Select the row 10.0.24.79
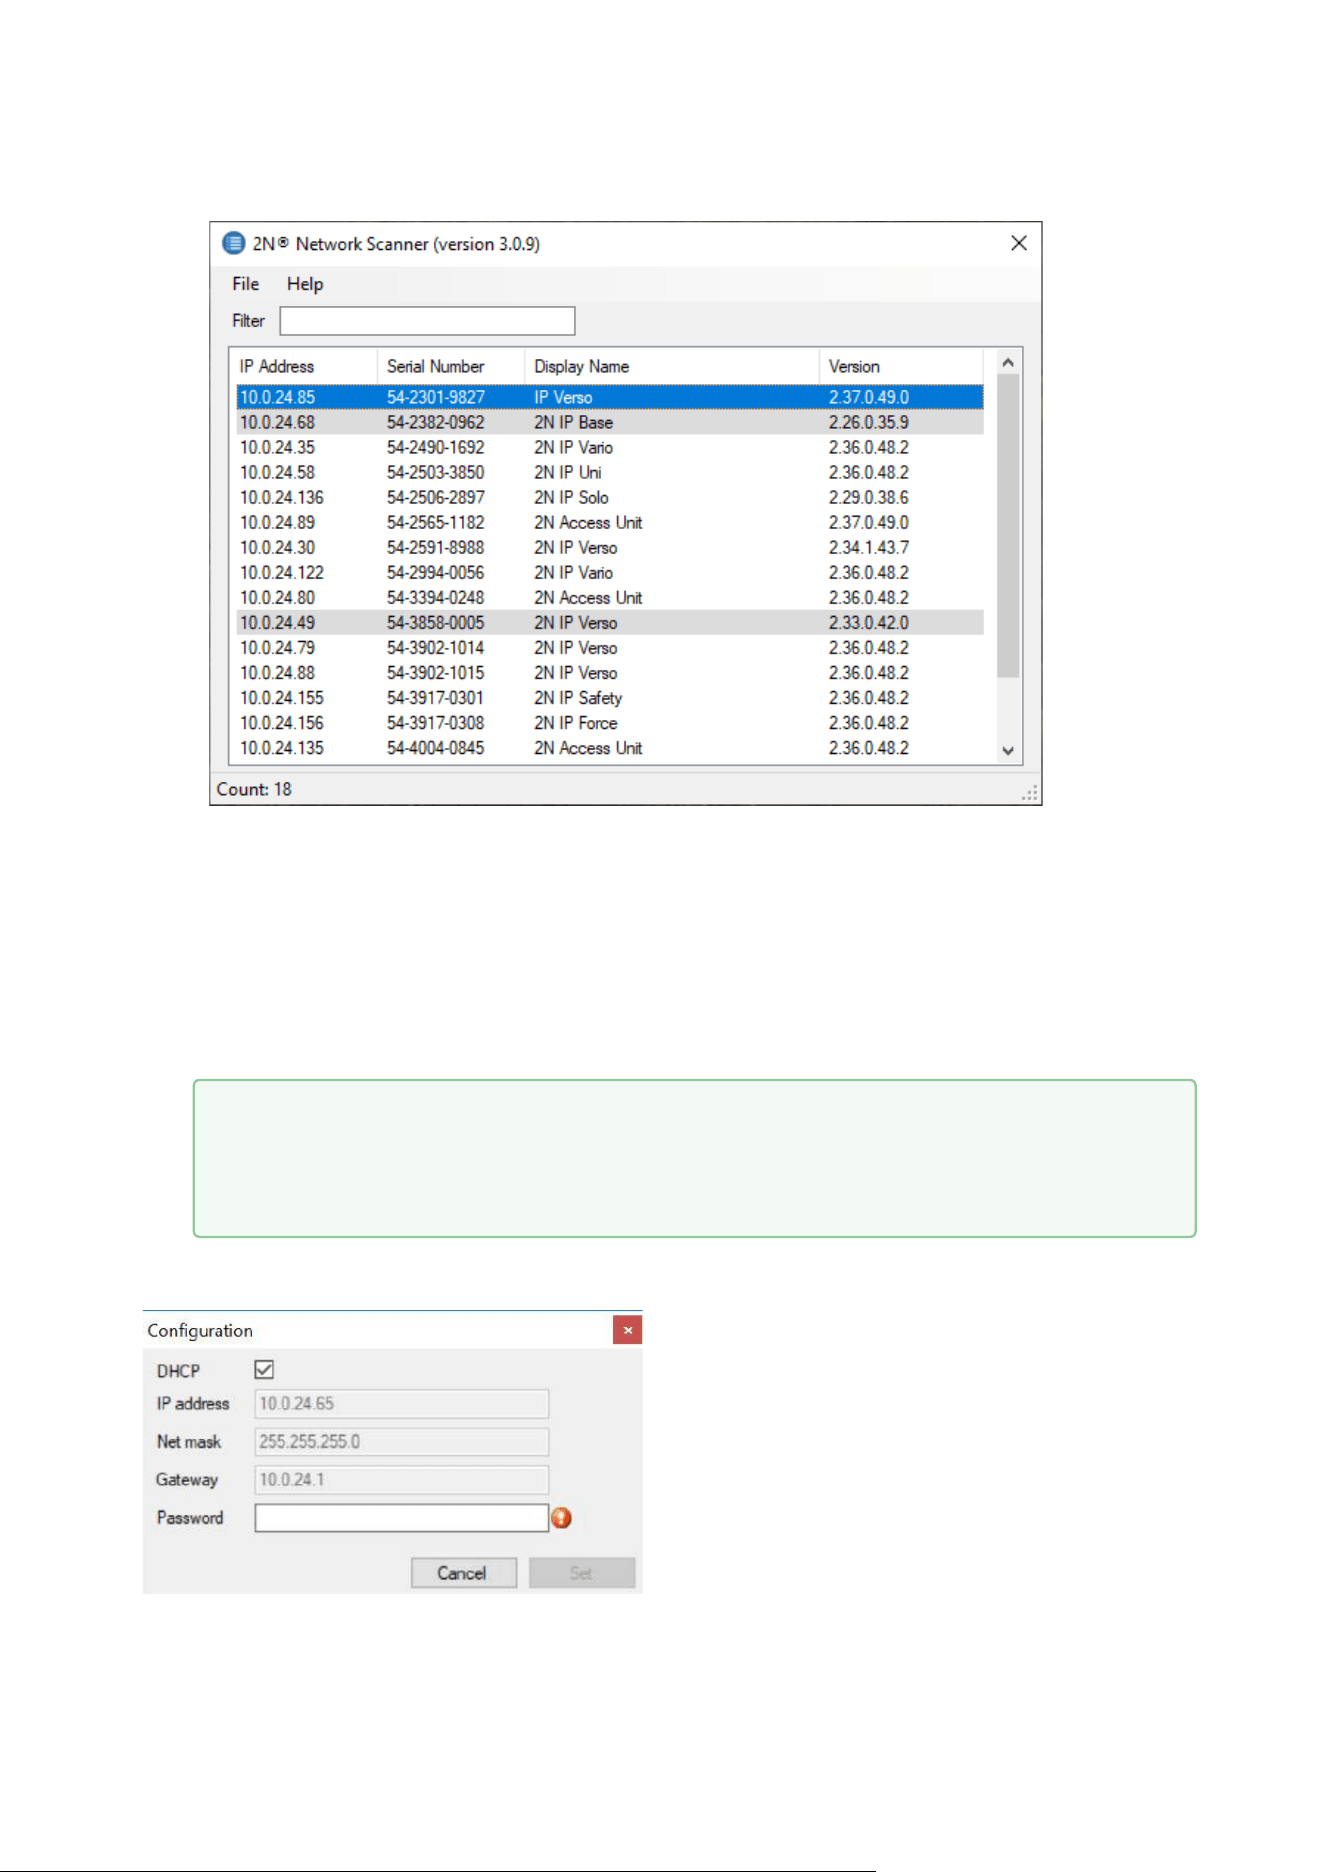Image resolution: width=1324 pixels, height=1872 pixels. pos(610,647)
